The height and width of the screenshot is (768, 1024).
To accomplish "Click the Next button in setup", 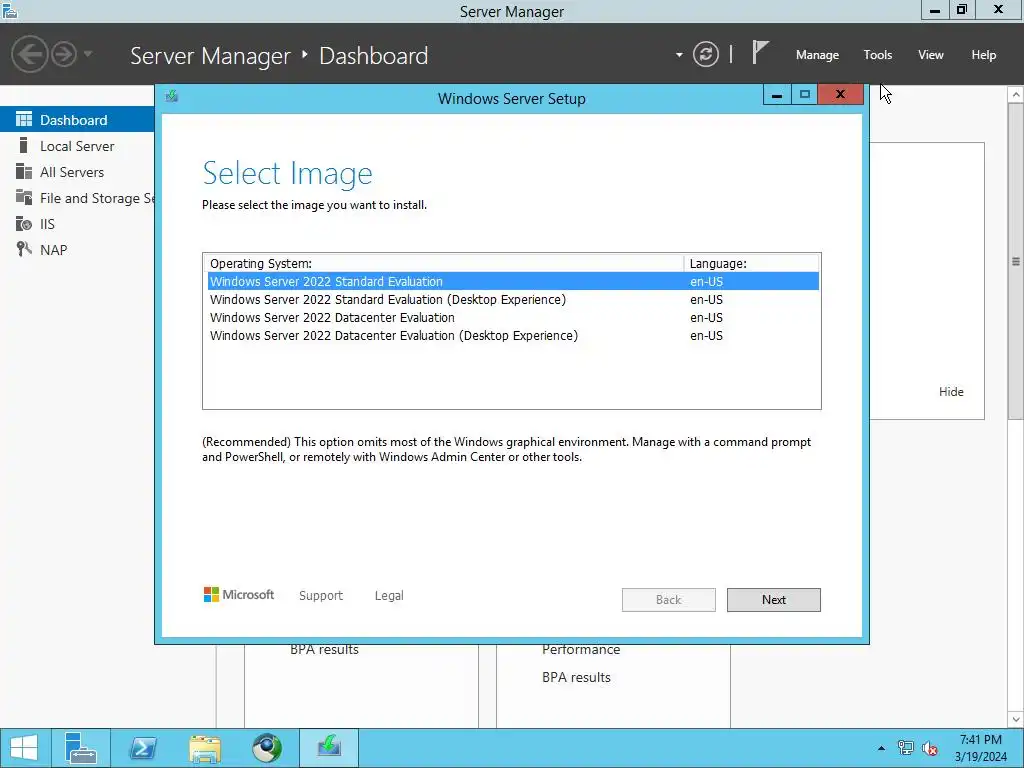I will pos(774,600).
